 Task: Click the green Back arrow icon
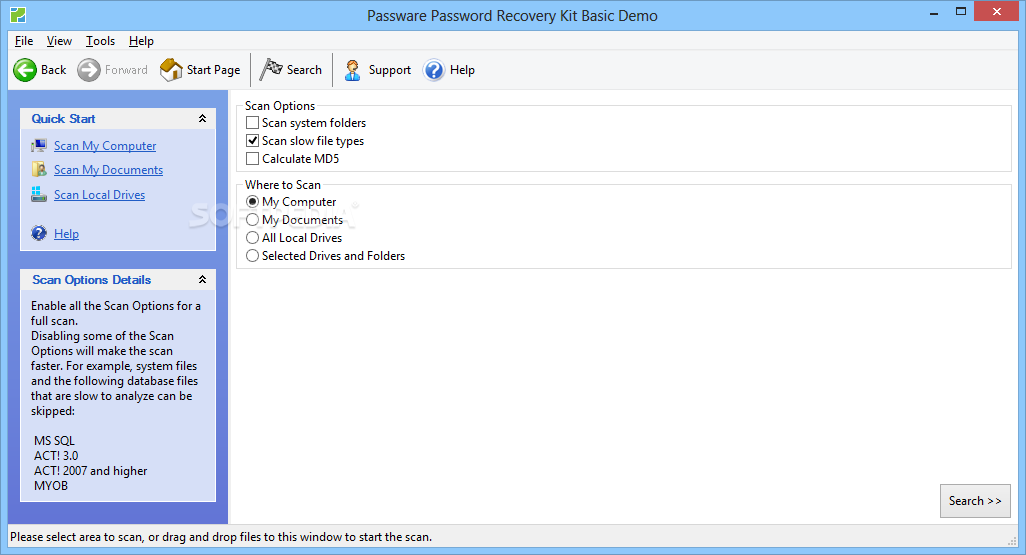pos(26,70)
